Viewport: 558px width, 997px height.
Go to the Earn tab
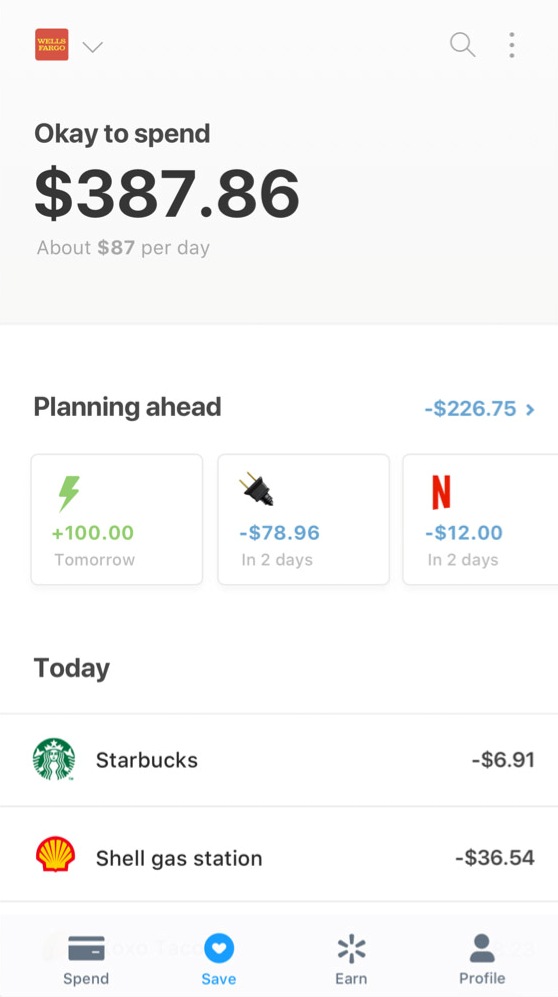[351, 960]
